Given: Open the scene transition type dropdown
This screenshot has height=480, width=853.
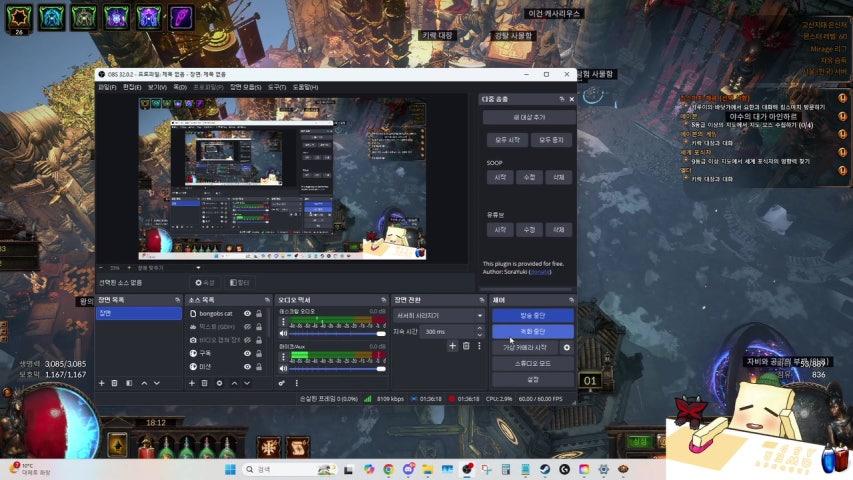Looking at the screenshot, I should [438, 316].
